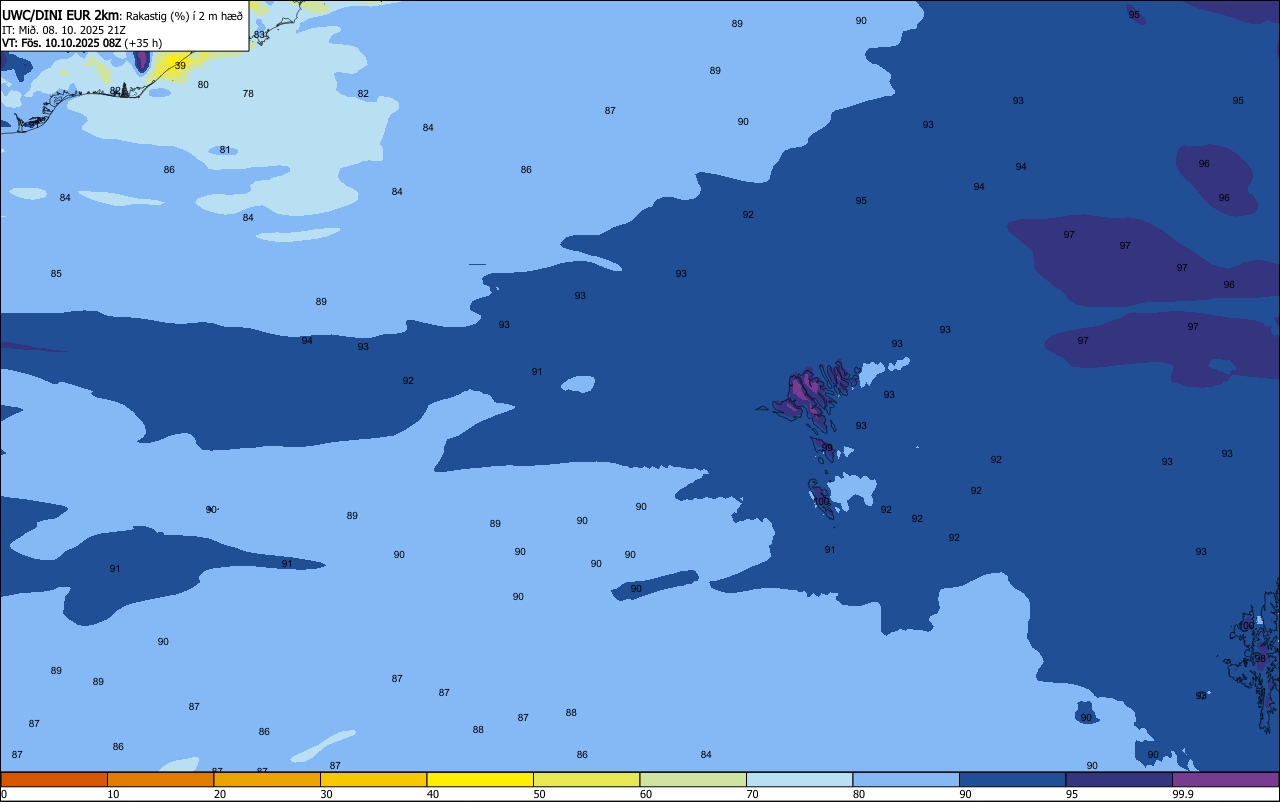
Task: Select the orange 10–20 legend swatch
Action: click(160, 779)
